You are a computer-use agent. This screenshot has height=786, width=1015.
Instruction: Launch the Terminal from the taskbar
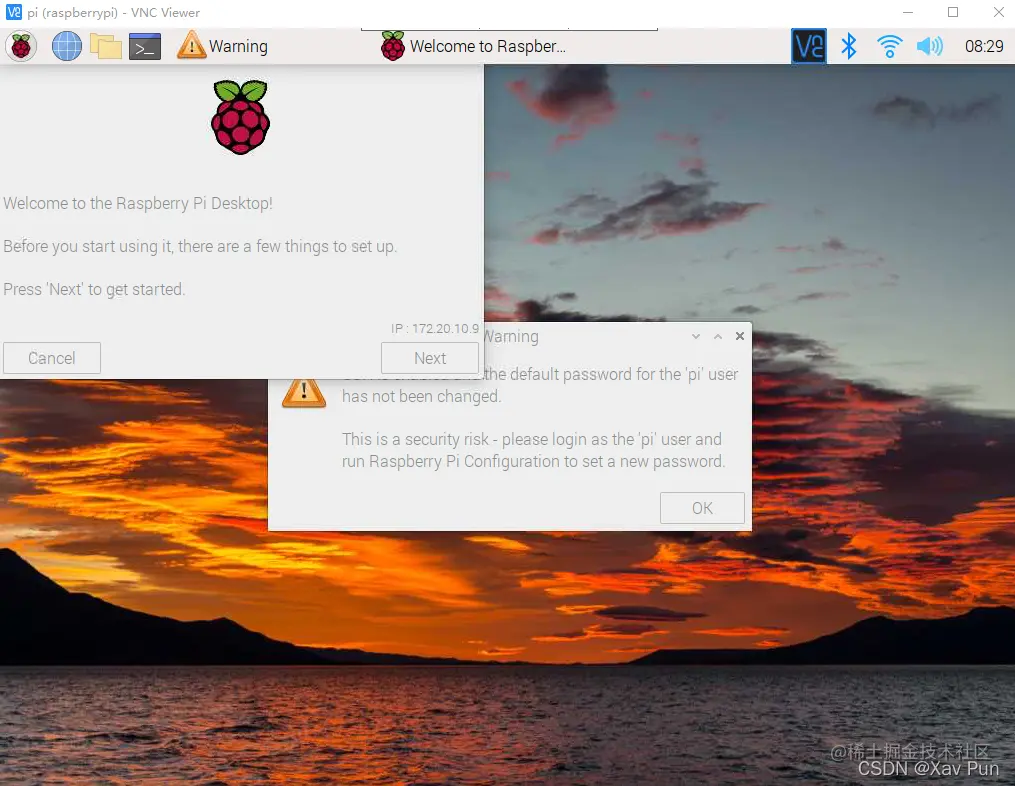[145, 47]
